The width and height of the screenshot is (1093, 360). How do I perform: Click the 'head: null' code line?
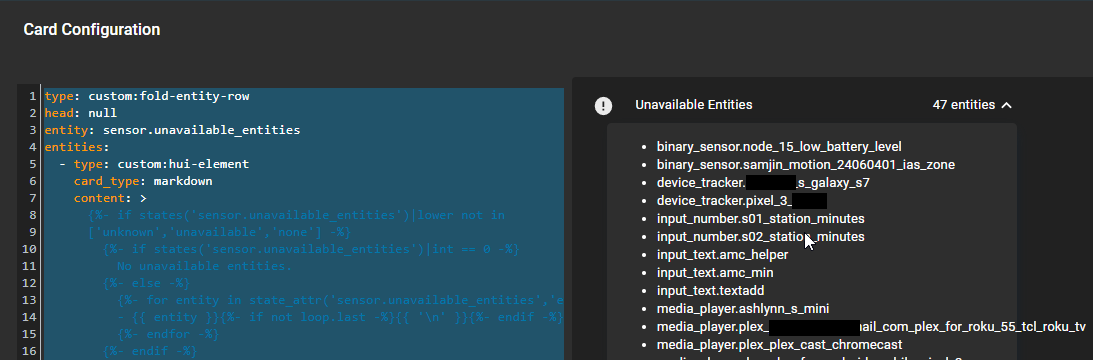81,113
